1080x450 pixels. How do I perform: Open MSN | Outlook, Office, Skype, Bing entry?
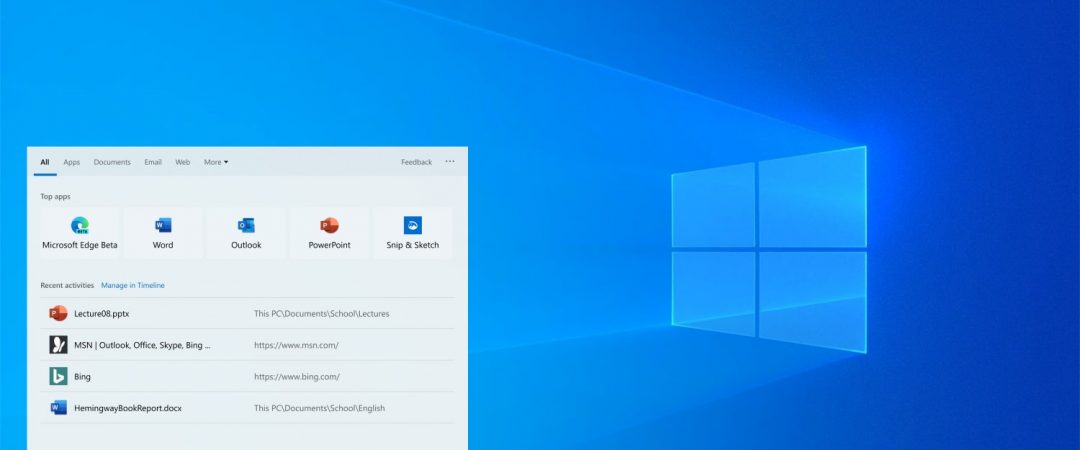[248, 345]
